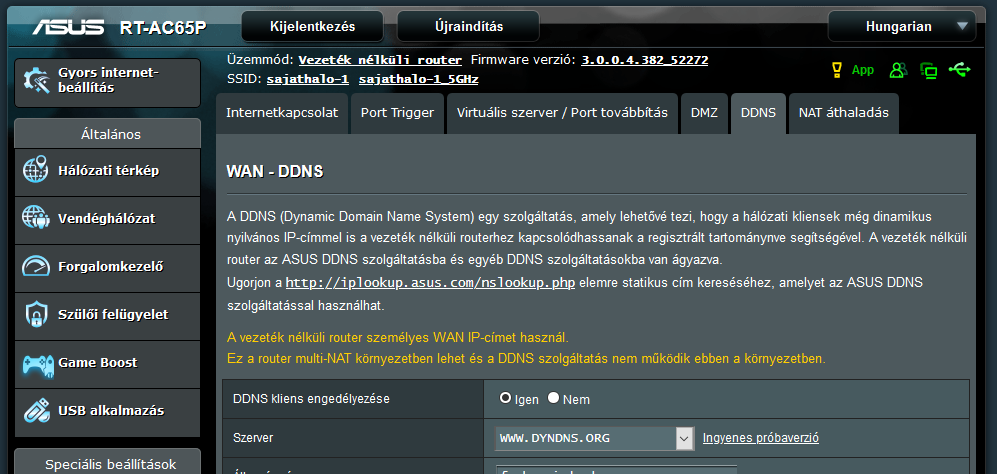
Task: Click the RT-AC65P model name
Action: pos(163,28)
